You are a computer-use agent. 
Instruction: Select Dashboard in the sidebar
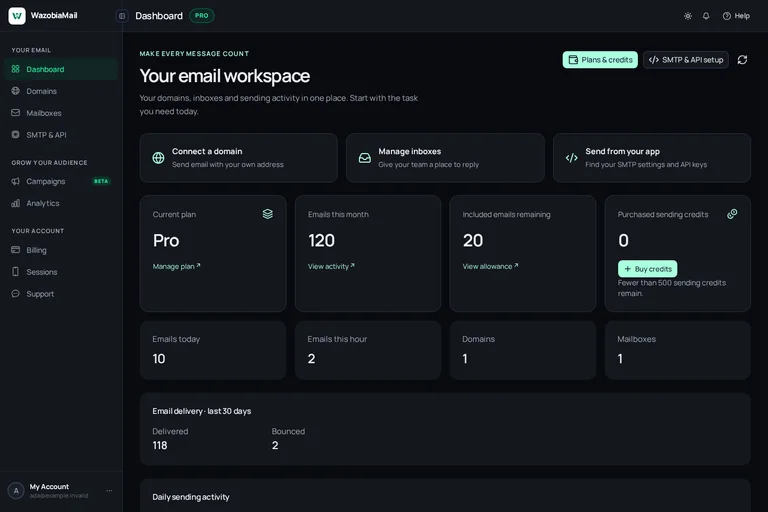61,69
